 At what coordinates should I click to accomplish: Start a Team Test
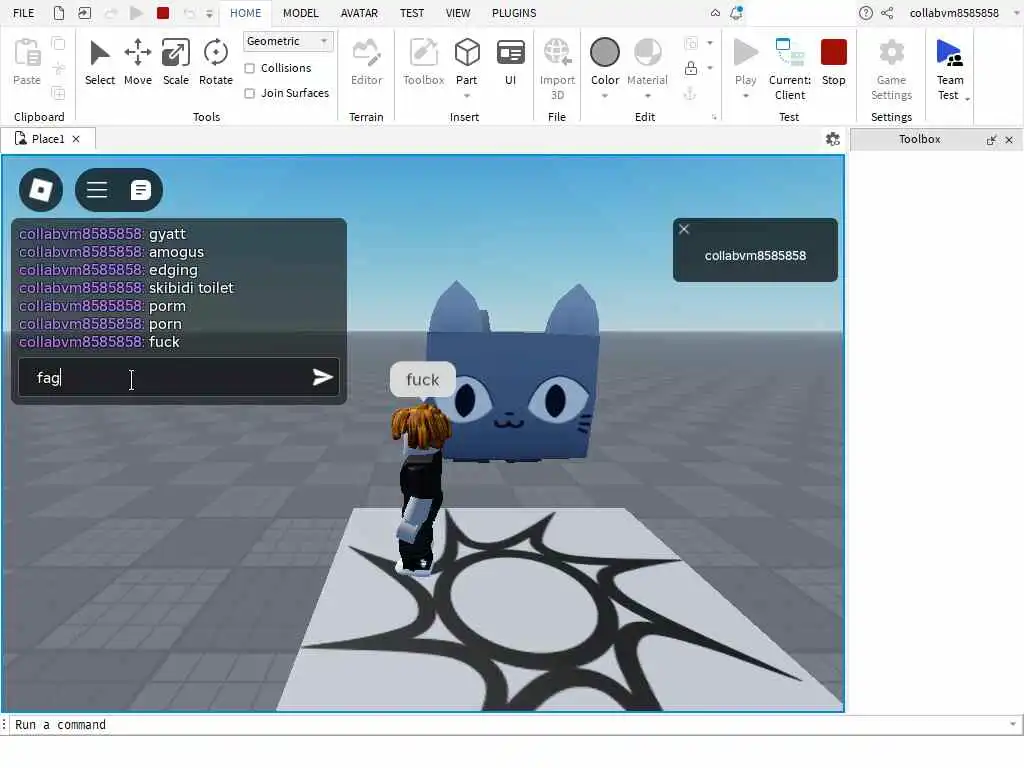pos(950,69)
